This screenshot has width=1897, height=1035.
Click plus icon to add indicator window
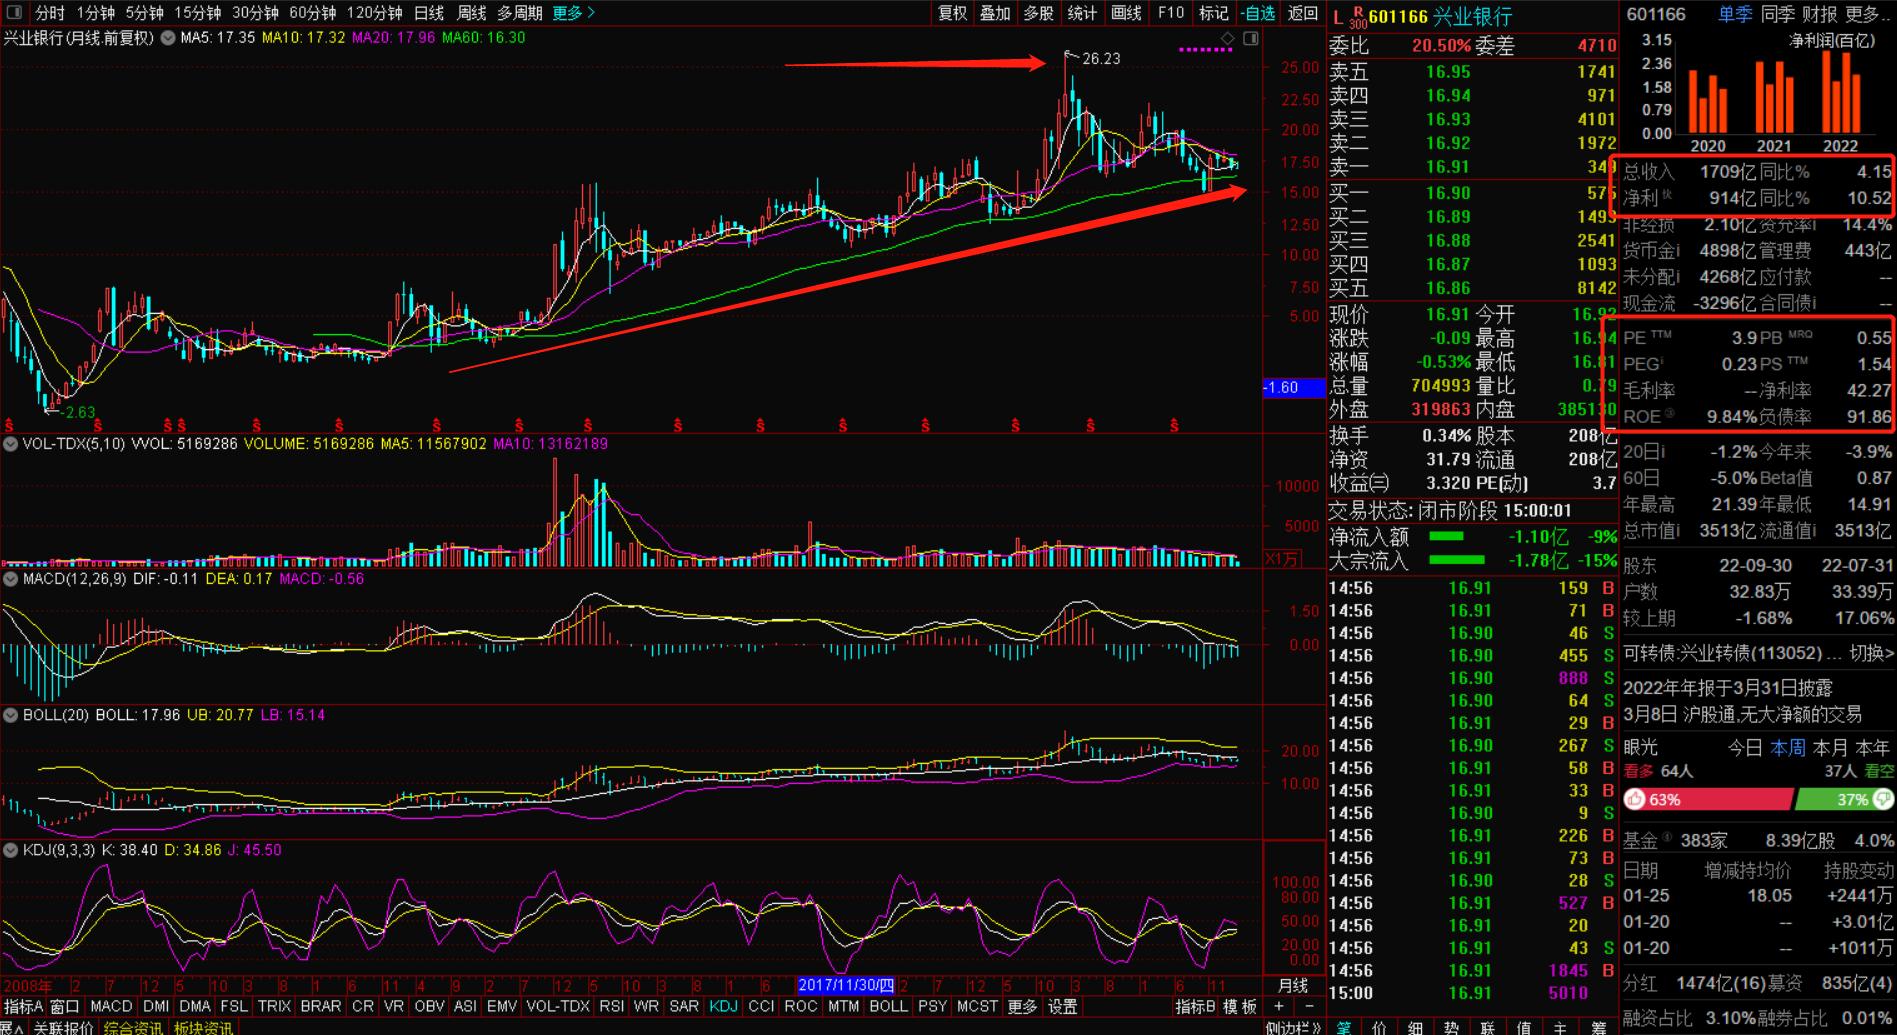point(1279,1006)
